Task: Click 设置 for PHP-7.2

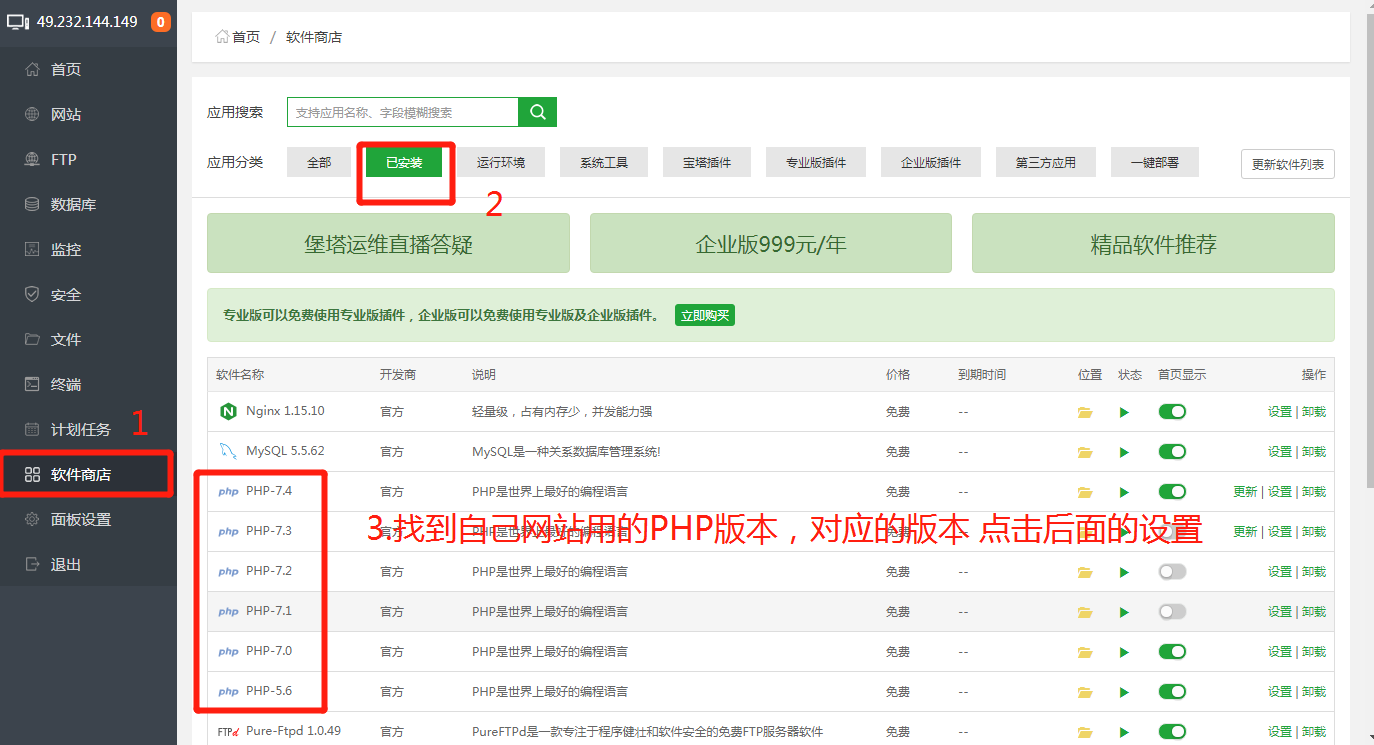Action: (1280, 572)
